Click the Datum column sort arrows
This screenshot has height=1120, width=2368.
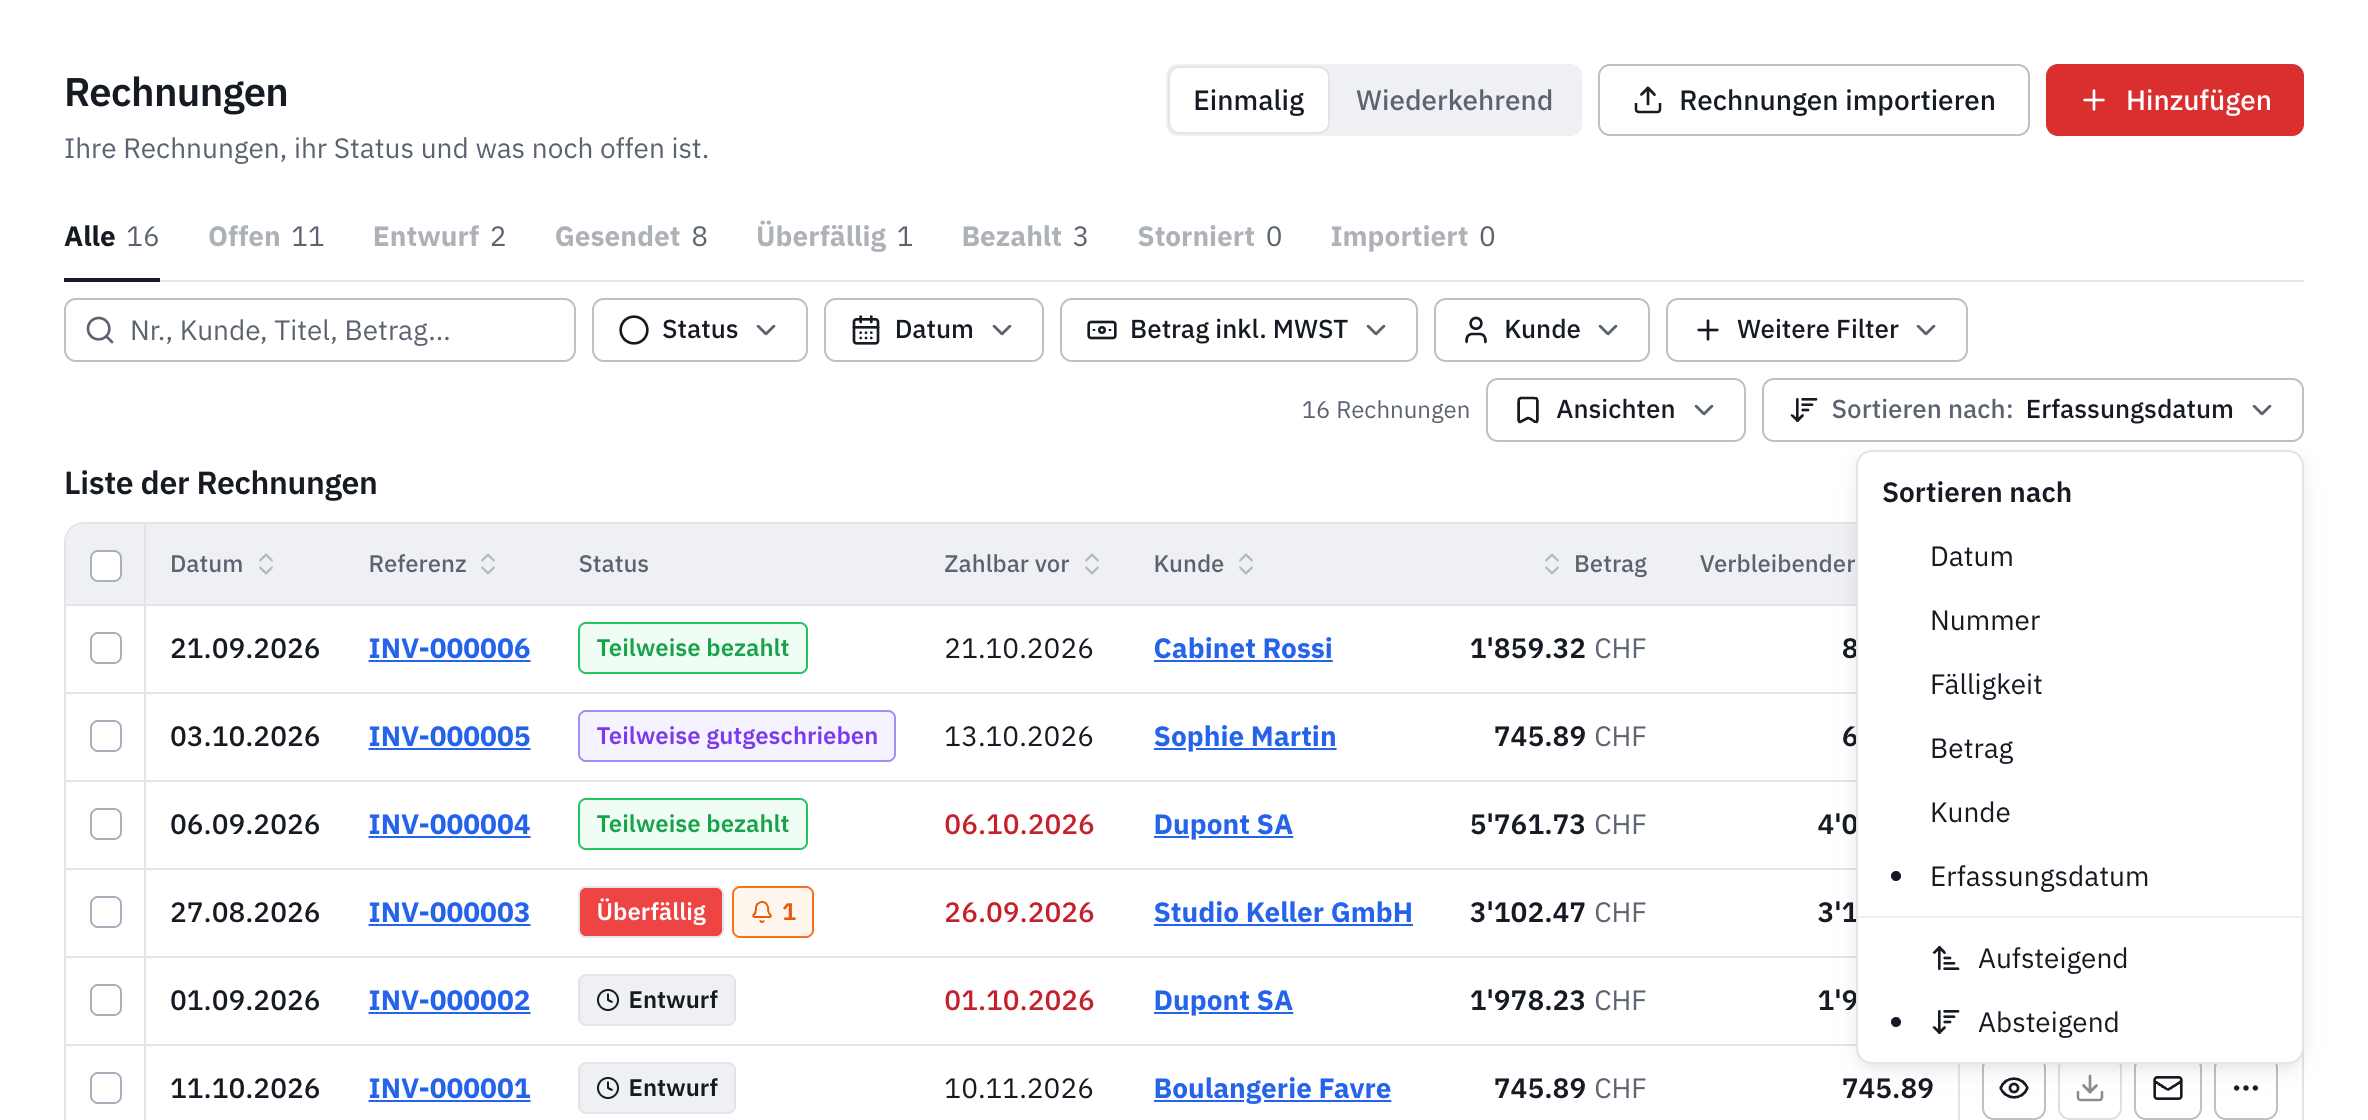(x=266, y=564)
